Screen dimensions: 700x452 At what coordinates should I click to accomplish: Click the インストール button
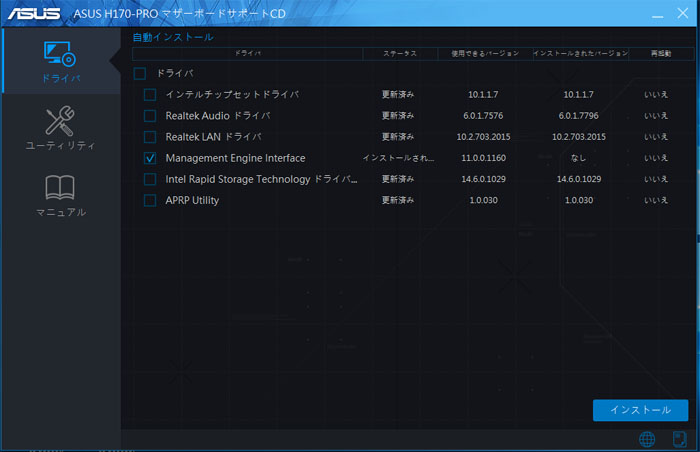(640, 410)
